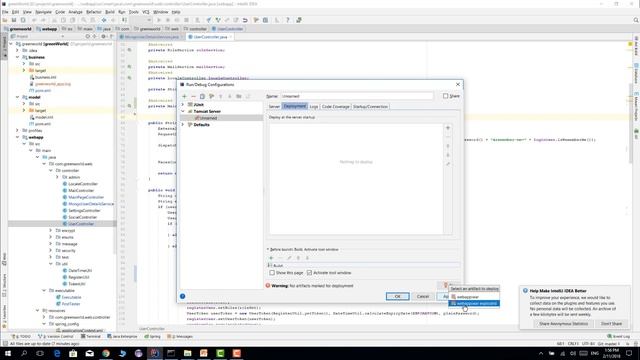Select LocaleController in project tree
The image size is (640, 360).
point(83,184)
